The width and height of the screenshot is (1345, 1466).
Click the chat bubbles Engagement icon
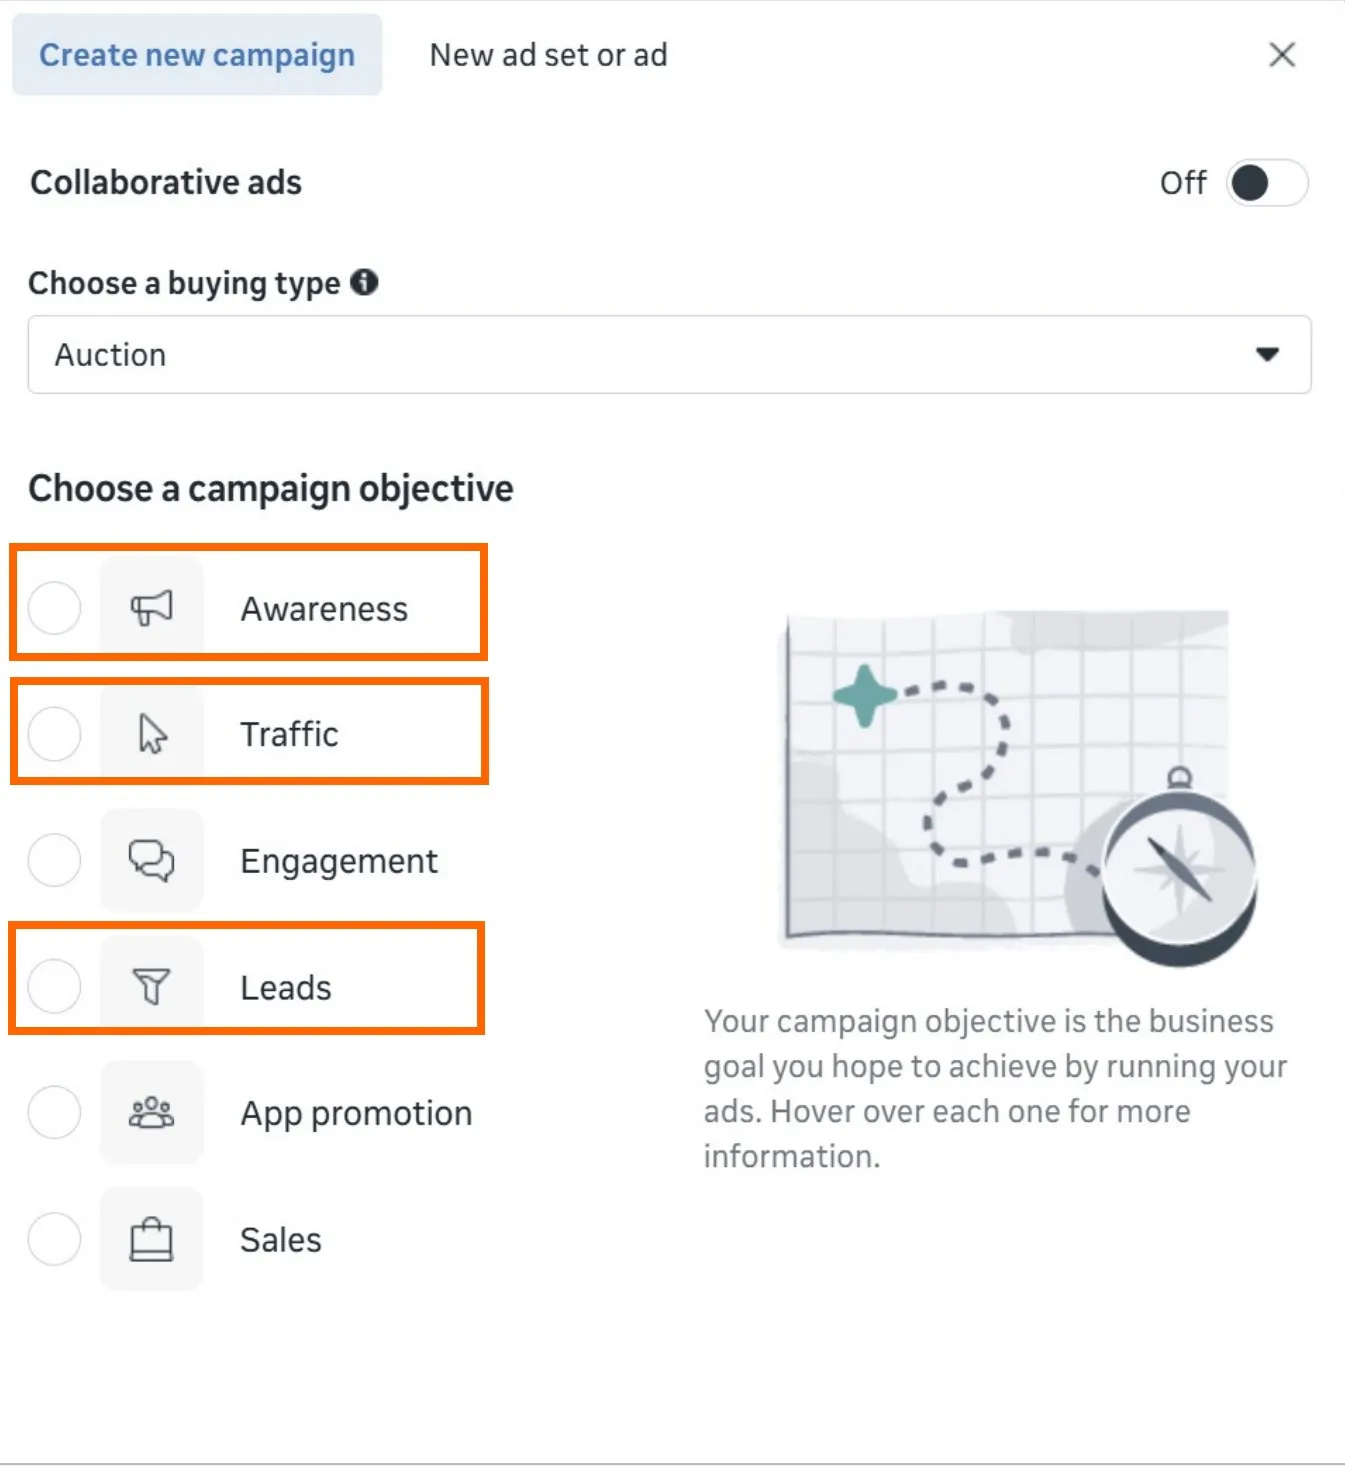152,860
